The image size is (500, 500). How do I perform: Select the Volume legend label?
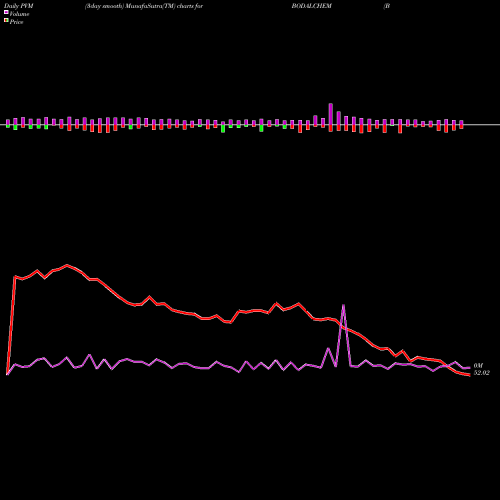click(x=19, y=14)
